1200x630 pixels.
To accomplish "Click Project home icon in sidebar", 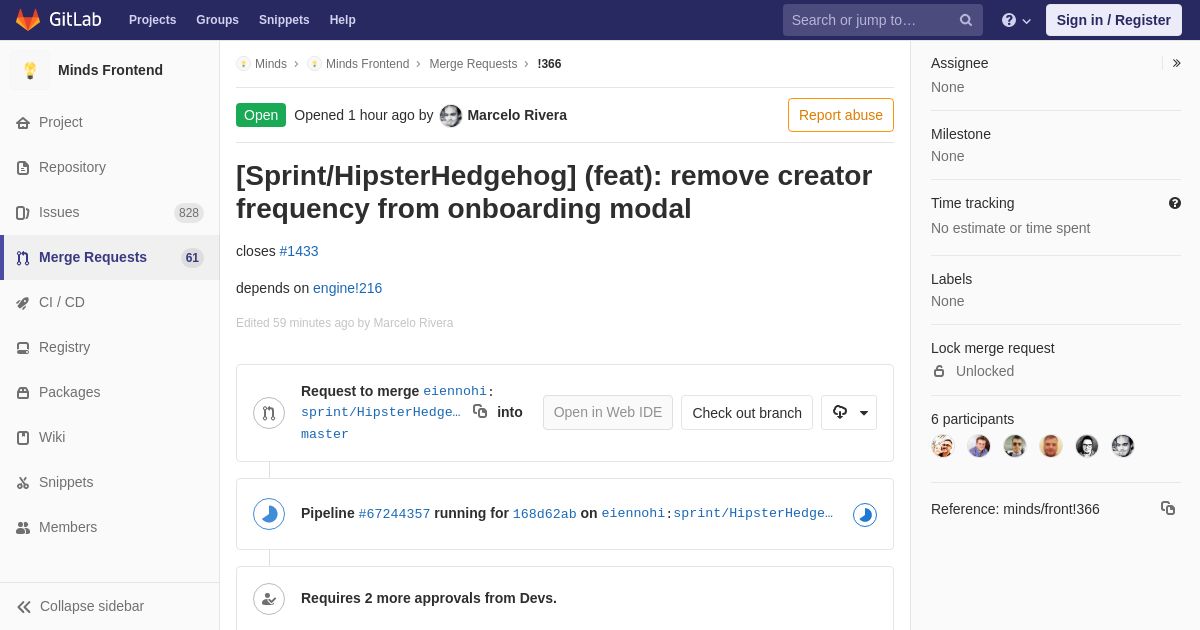I will [x=23, y=123].
